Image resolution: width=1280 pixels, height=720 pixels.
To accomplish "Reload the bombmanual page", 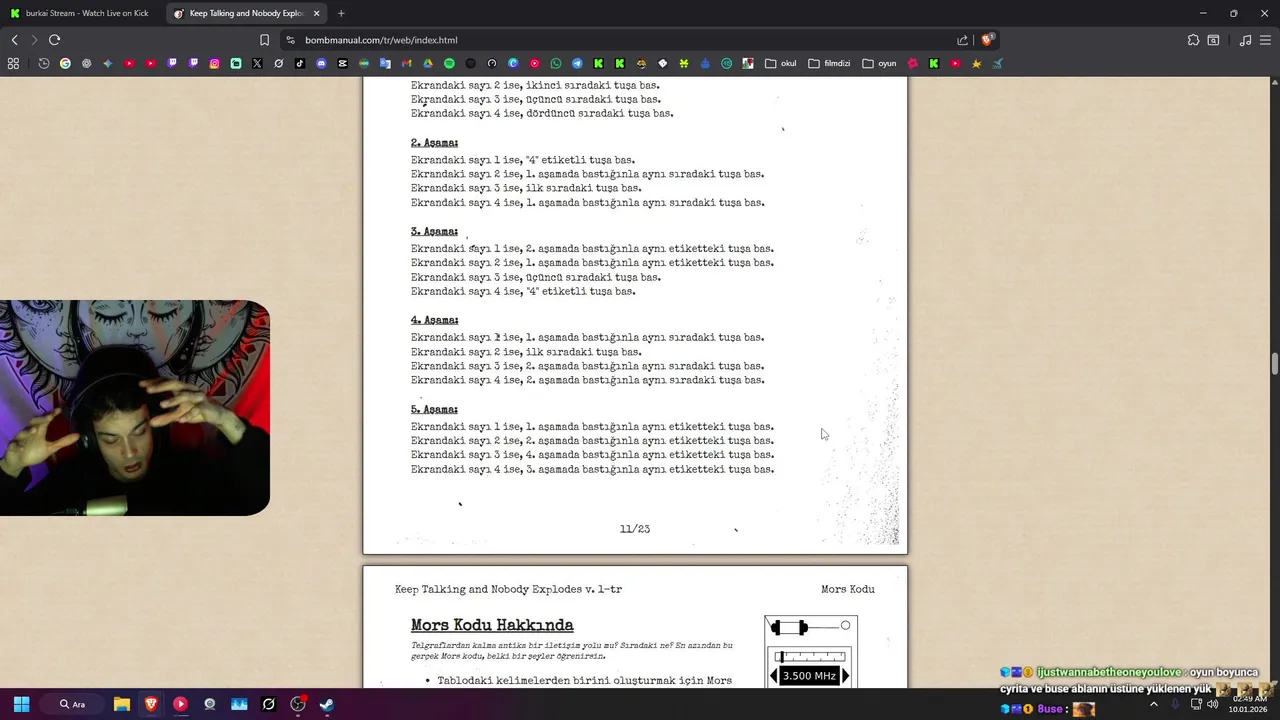I will click(x=54, y=40).
